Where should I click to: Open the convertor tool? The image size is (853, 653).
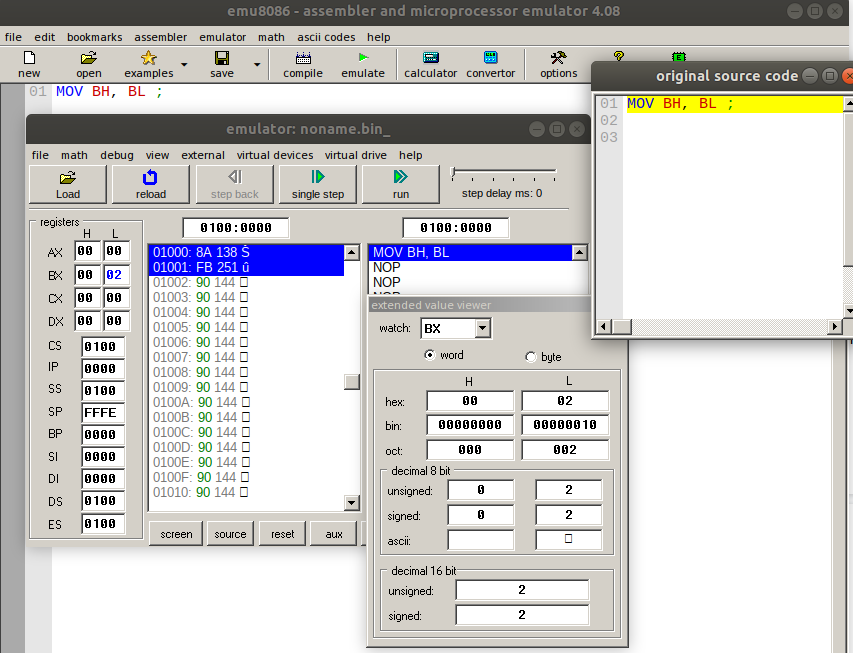490,59
